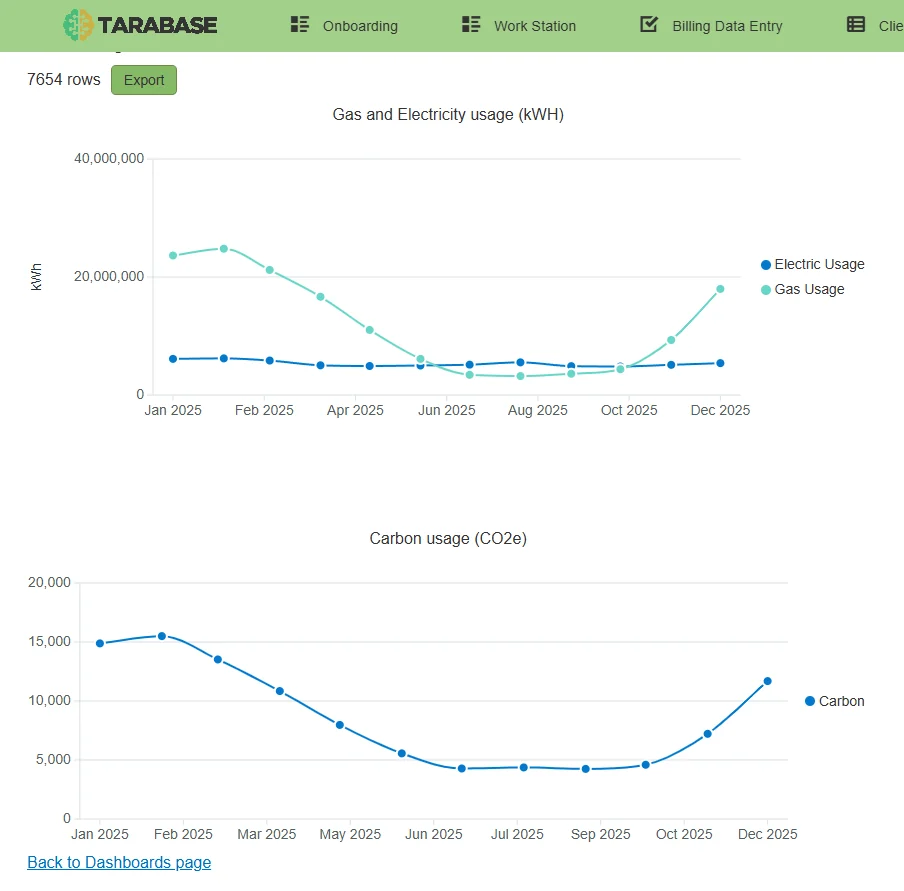Click the kWh axis title

tap(36, 277)
